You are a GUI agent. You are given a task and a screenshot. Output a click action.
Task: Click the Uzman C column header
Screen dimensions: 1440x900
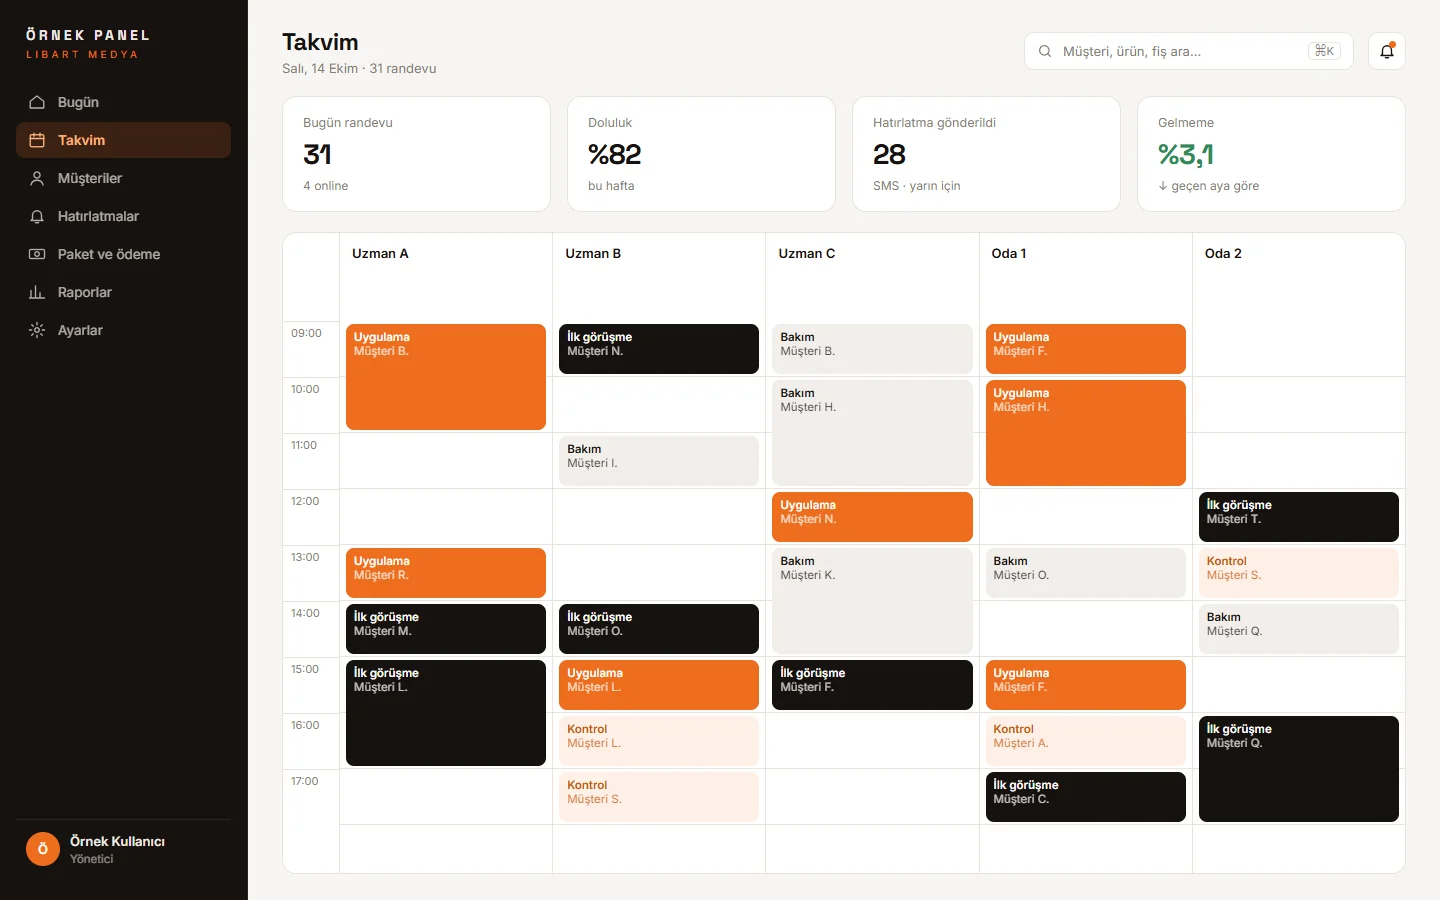(x=807, y=253)
